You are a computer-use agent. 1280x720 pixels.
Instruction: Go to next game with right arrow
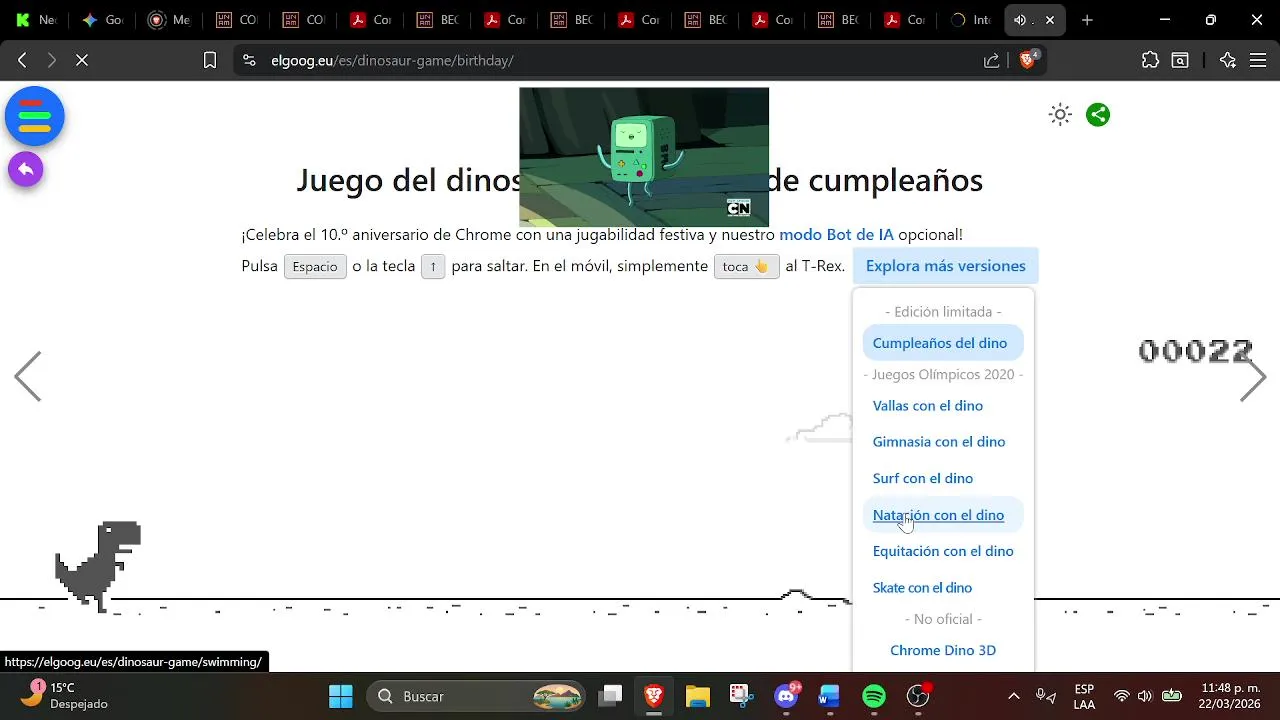[x=1253, y=377]
